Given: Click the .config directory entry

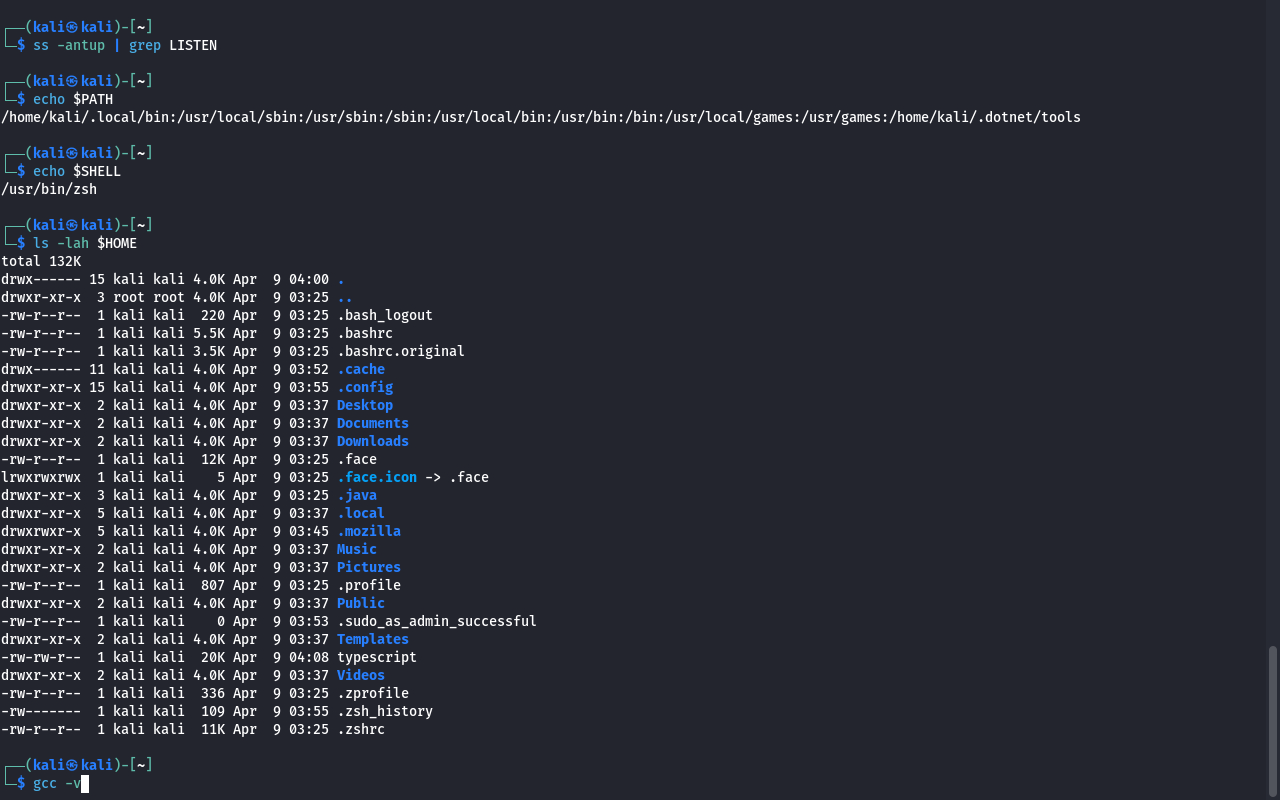Looking at the screenshot, I should 364,387.
